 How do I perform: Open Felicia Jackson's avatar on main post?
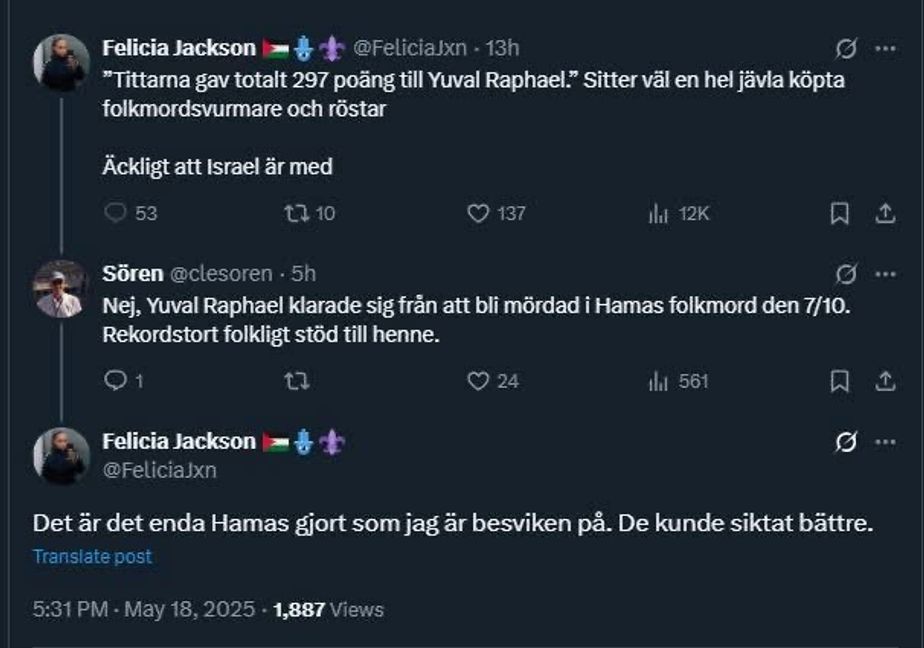[61, 455]
